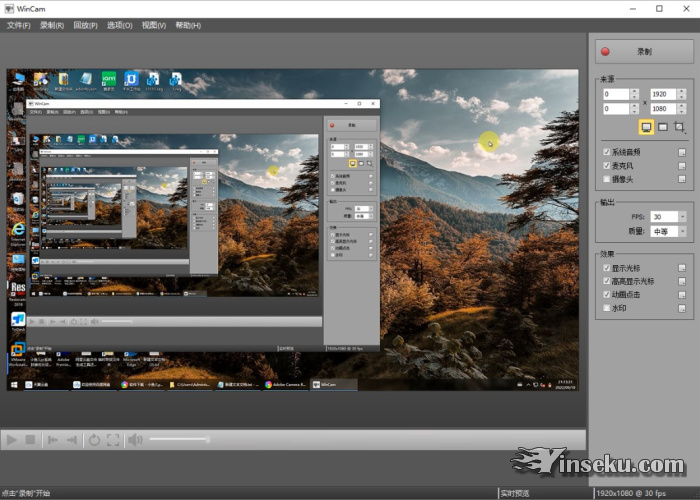Select region crop capture icon
Viewport: 700px width, 500px height.
click(x=679, y=127)
